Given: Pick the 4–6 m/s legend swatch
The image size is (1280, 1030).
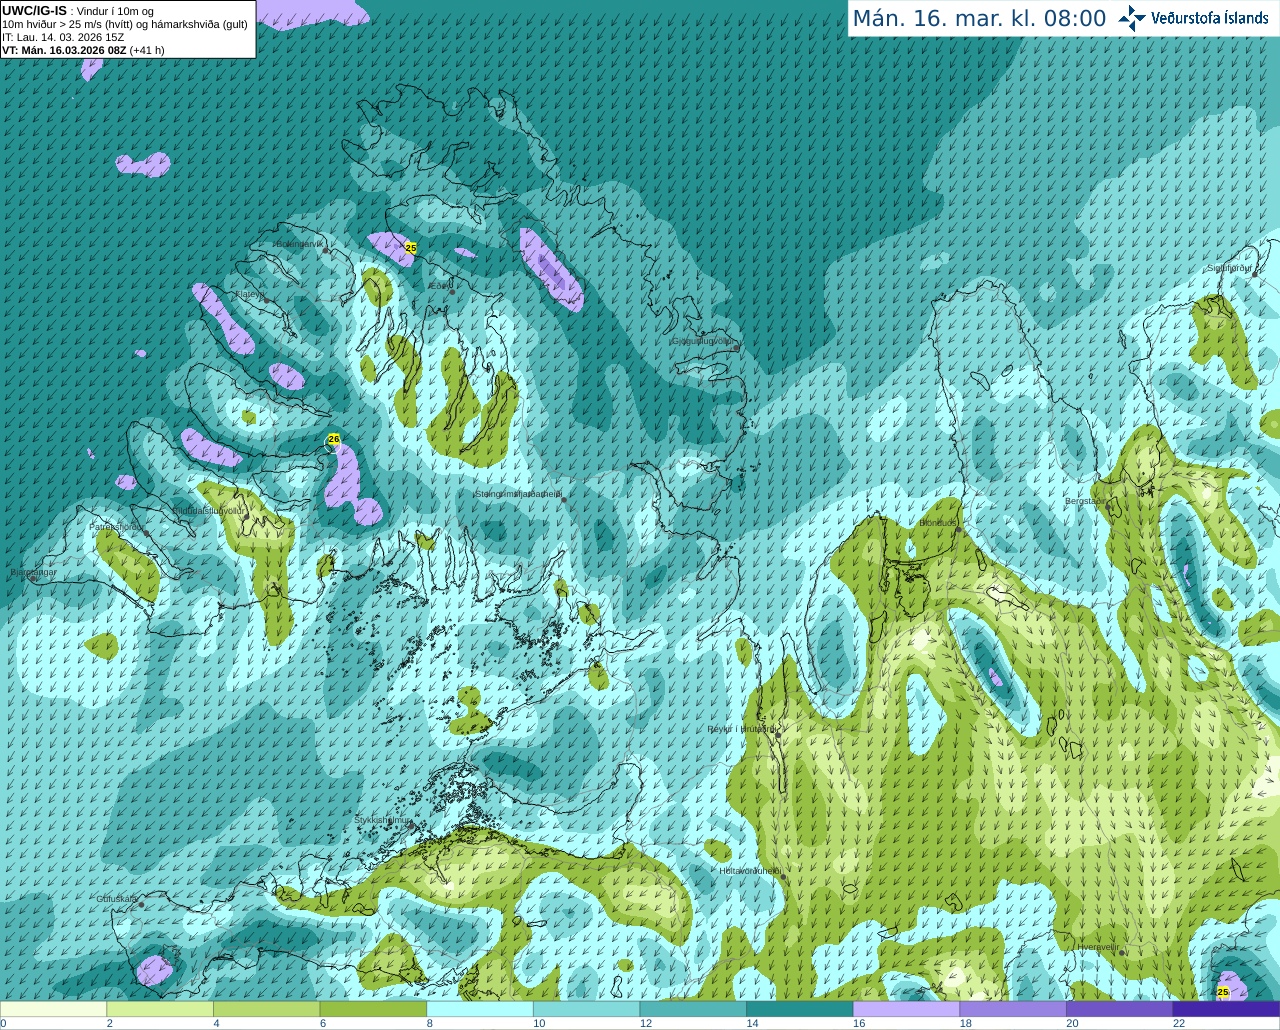Looking at the screenshot, I should 266,1009.
